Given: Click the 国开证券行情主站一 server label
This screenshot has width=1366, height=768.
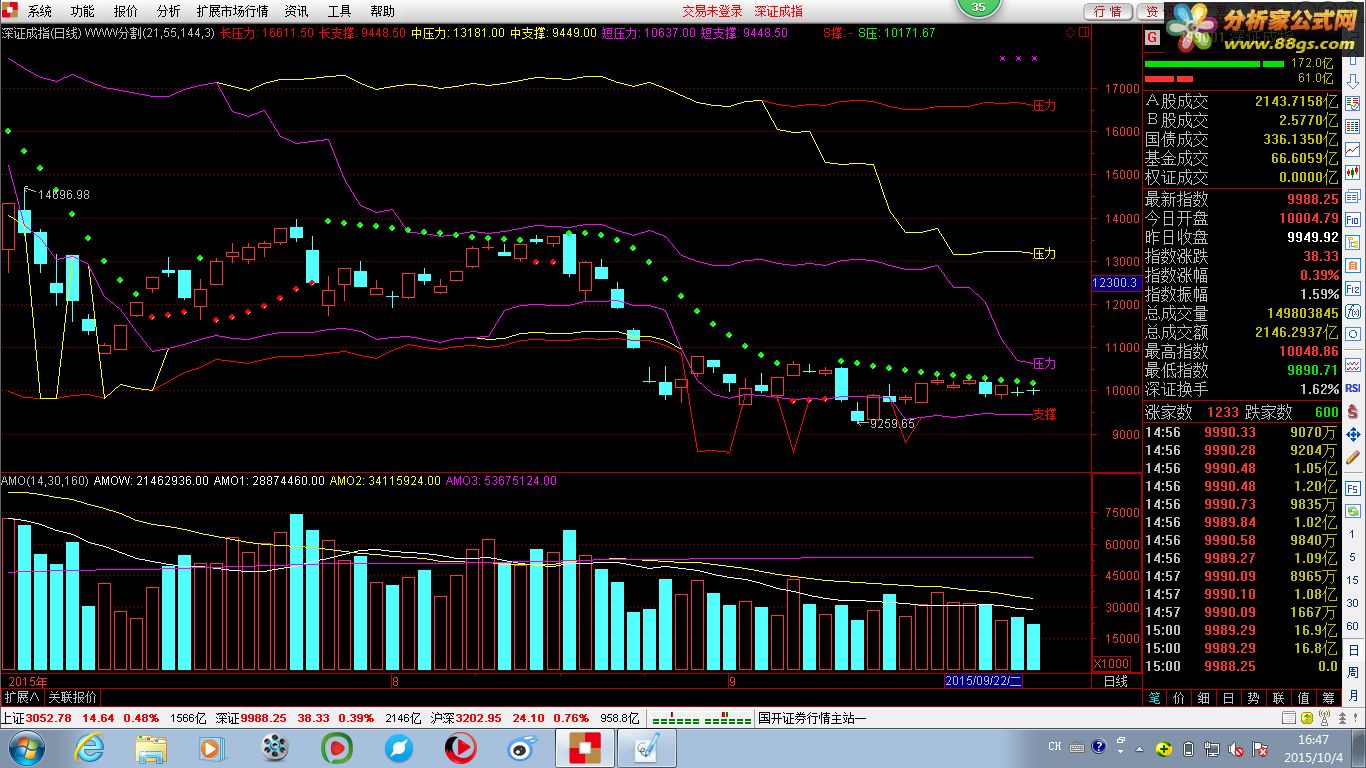Looking at the screenshot, I should click(812, 718).
